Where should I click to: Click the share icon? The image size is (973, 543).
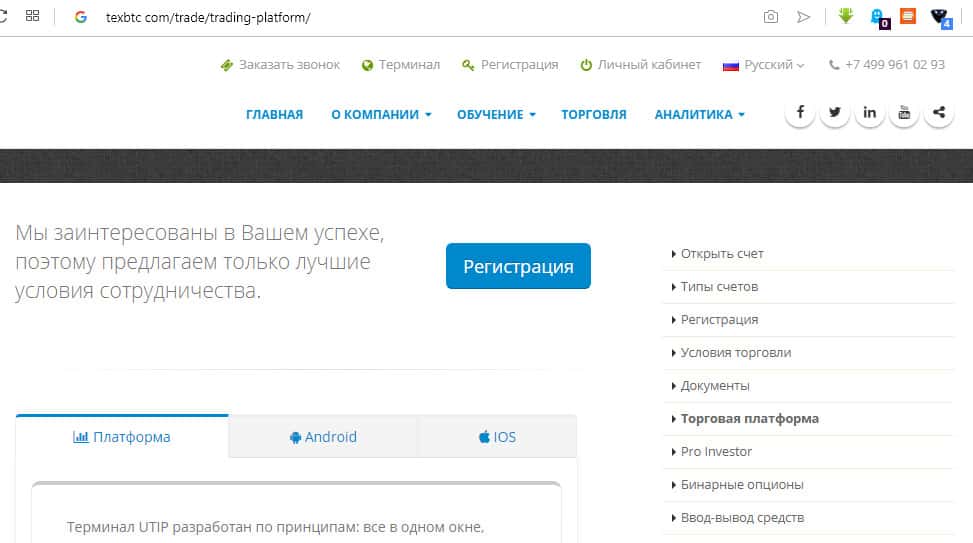[939, 112]
